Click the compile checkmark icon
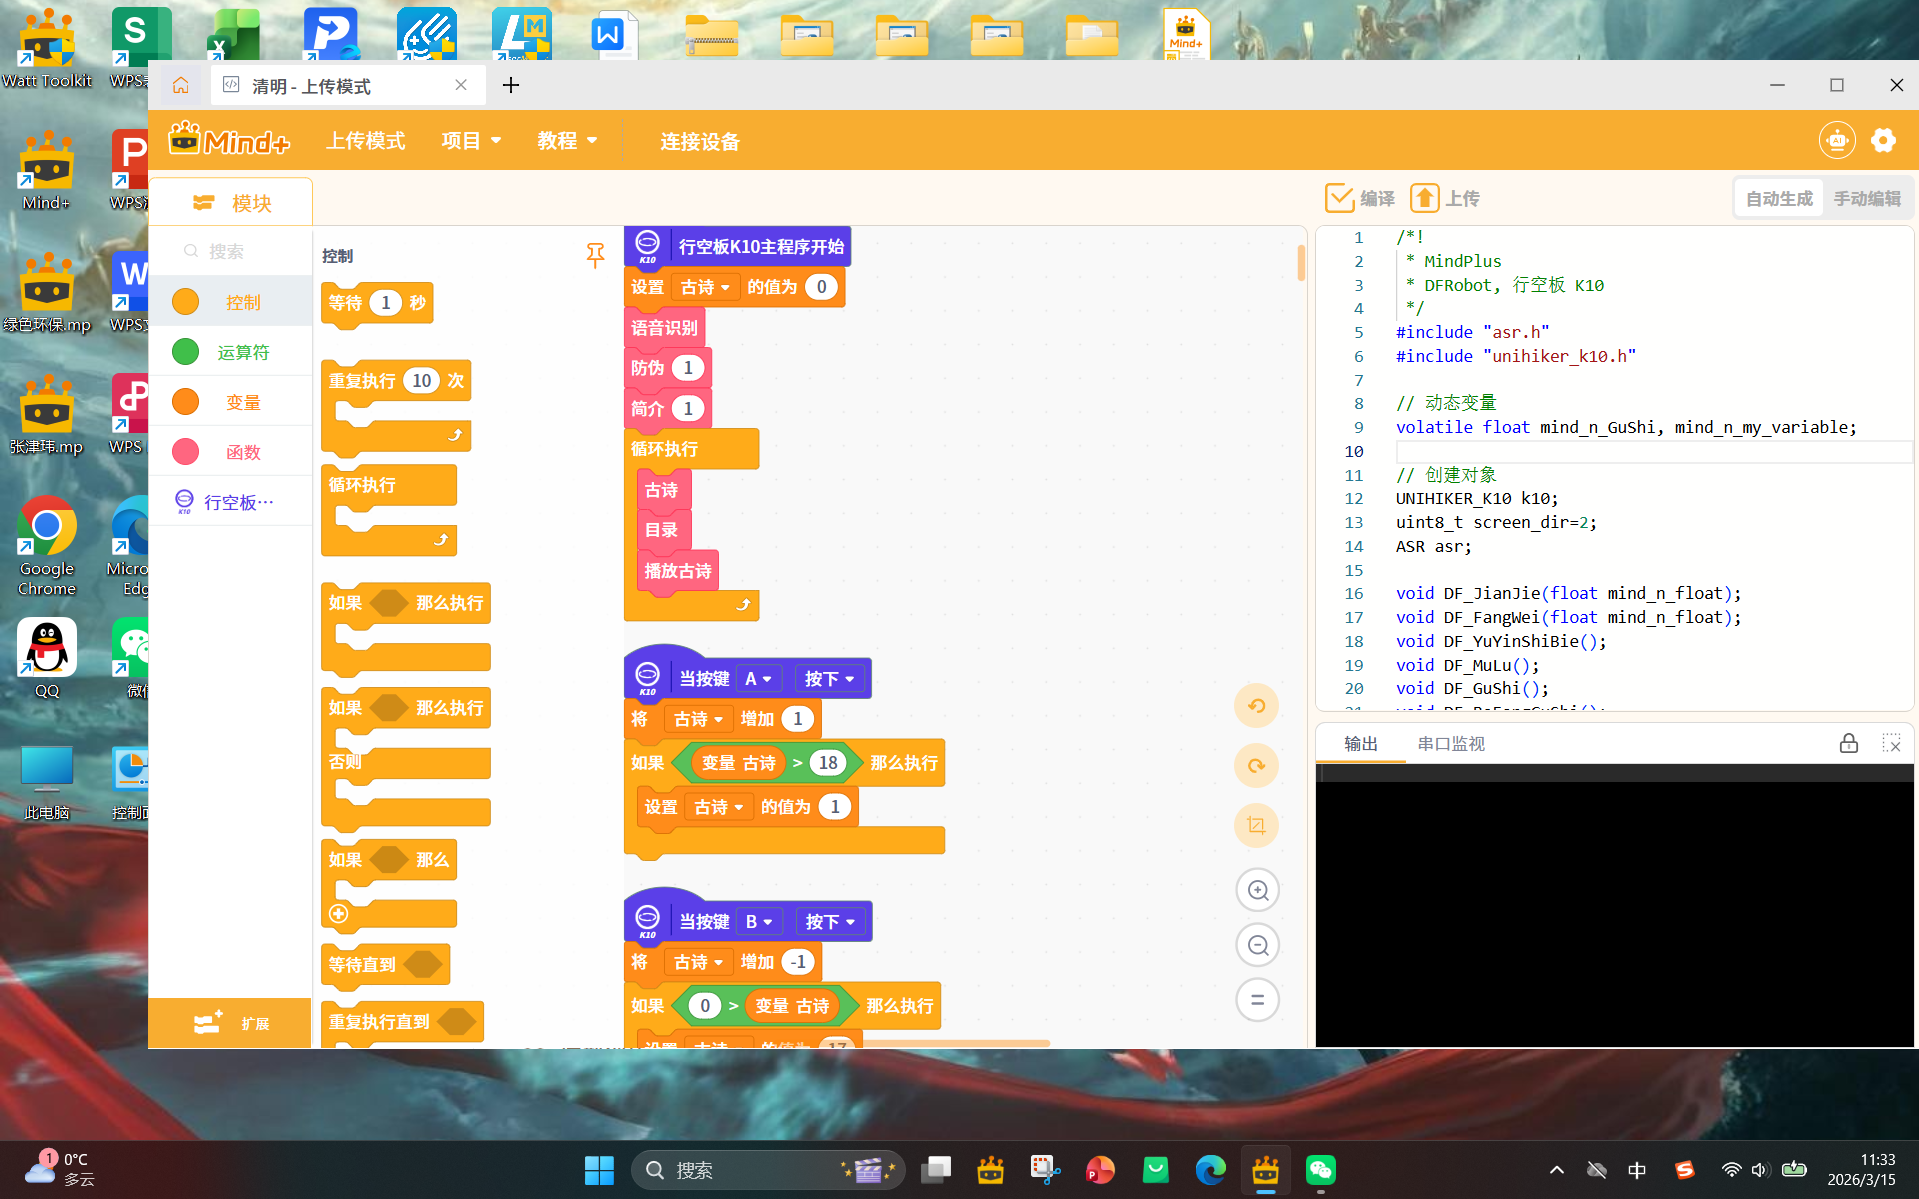Viewport: 1919px width, 1199px height. click(x=1339, y=198)
